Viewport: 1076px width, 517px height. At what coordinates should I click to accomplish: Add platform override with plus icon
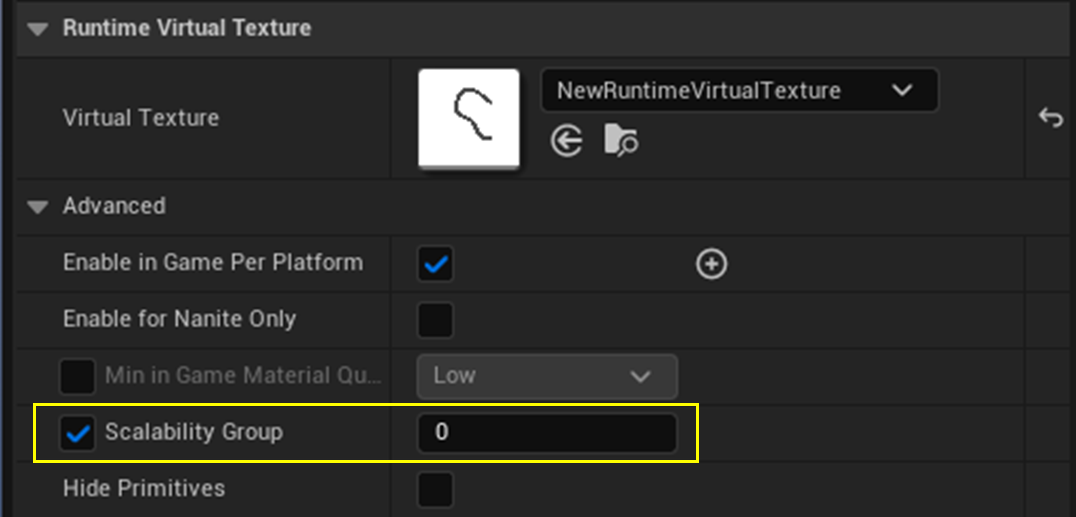711,264
